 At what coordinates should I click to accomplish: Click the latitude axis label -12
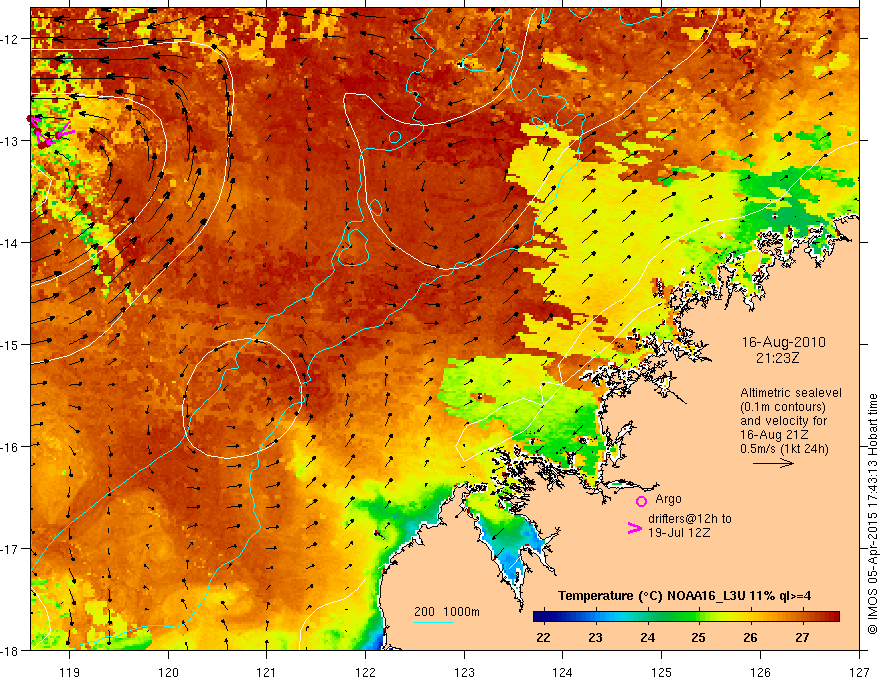pos(11,39)
